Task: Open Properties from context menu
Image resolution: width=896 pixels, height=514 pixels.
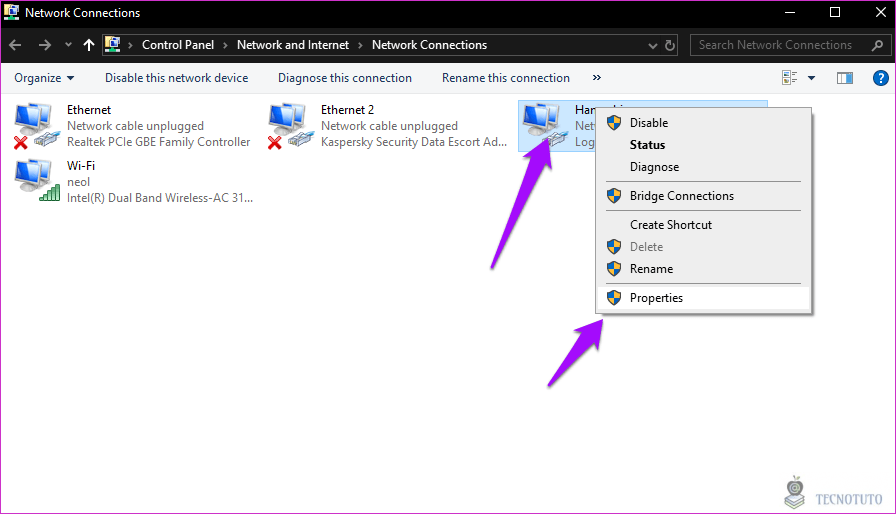Action: point(703,298)
